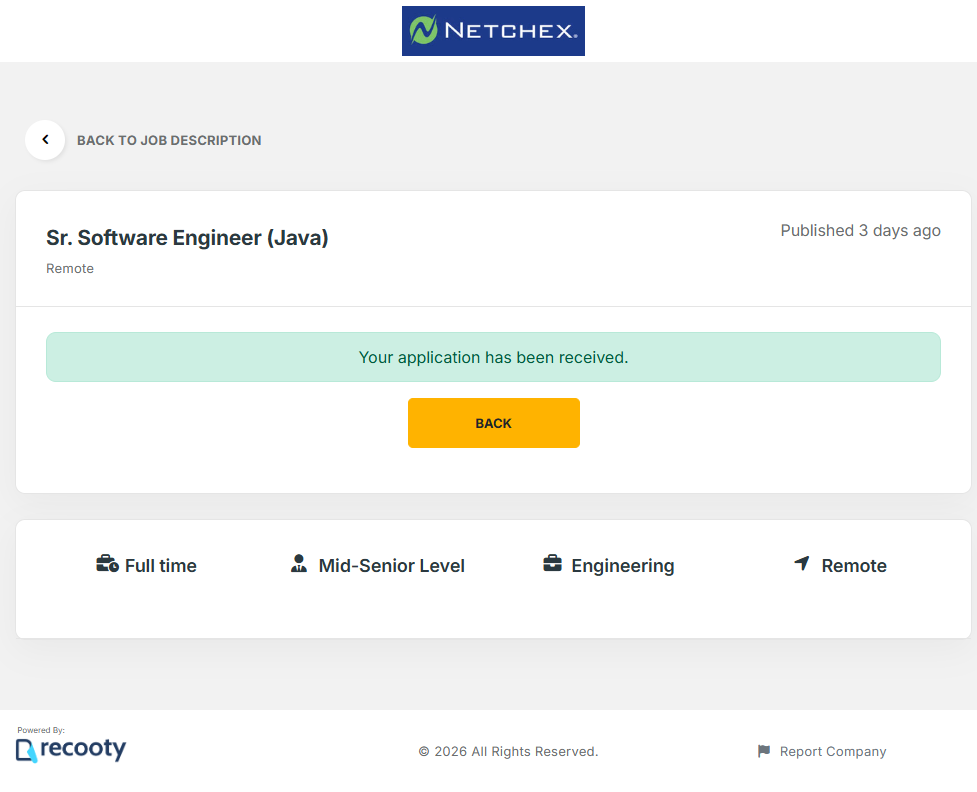The height and width of the screenshot is (792, 977).
Task: Select the Mid-Senior Level label
Action: (391, 566)
